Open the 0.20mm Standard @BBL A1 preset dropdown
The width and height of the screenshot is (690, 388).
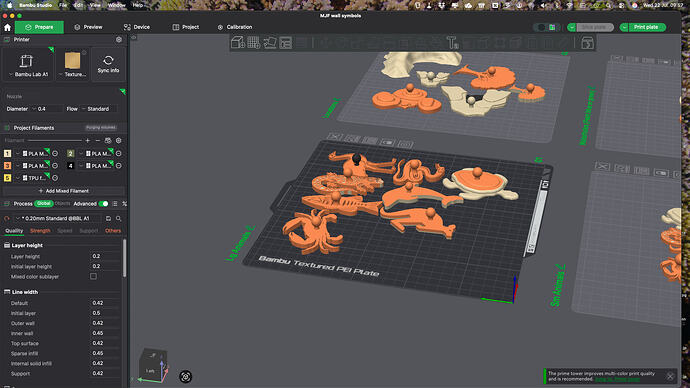(58, 218)
